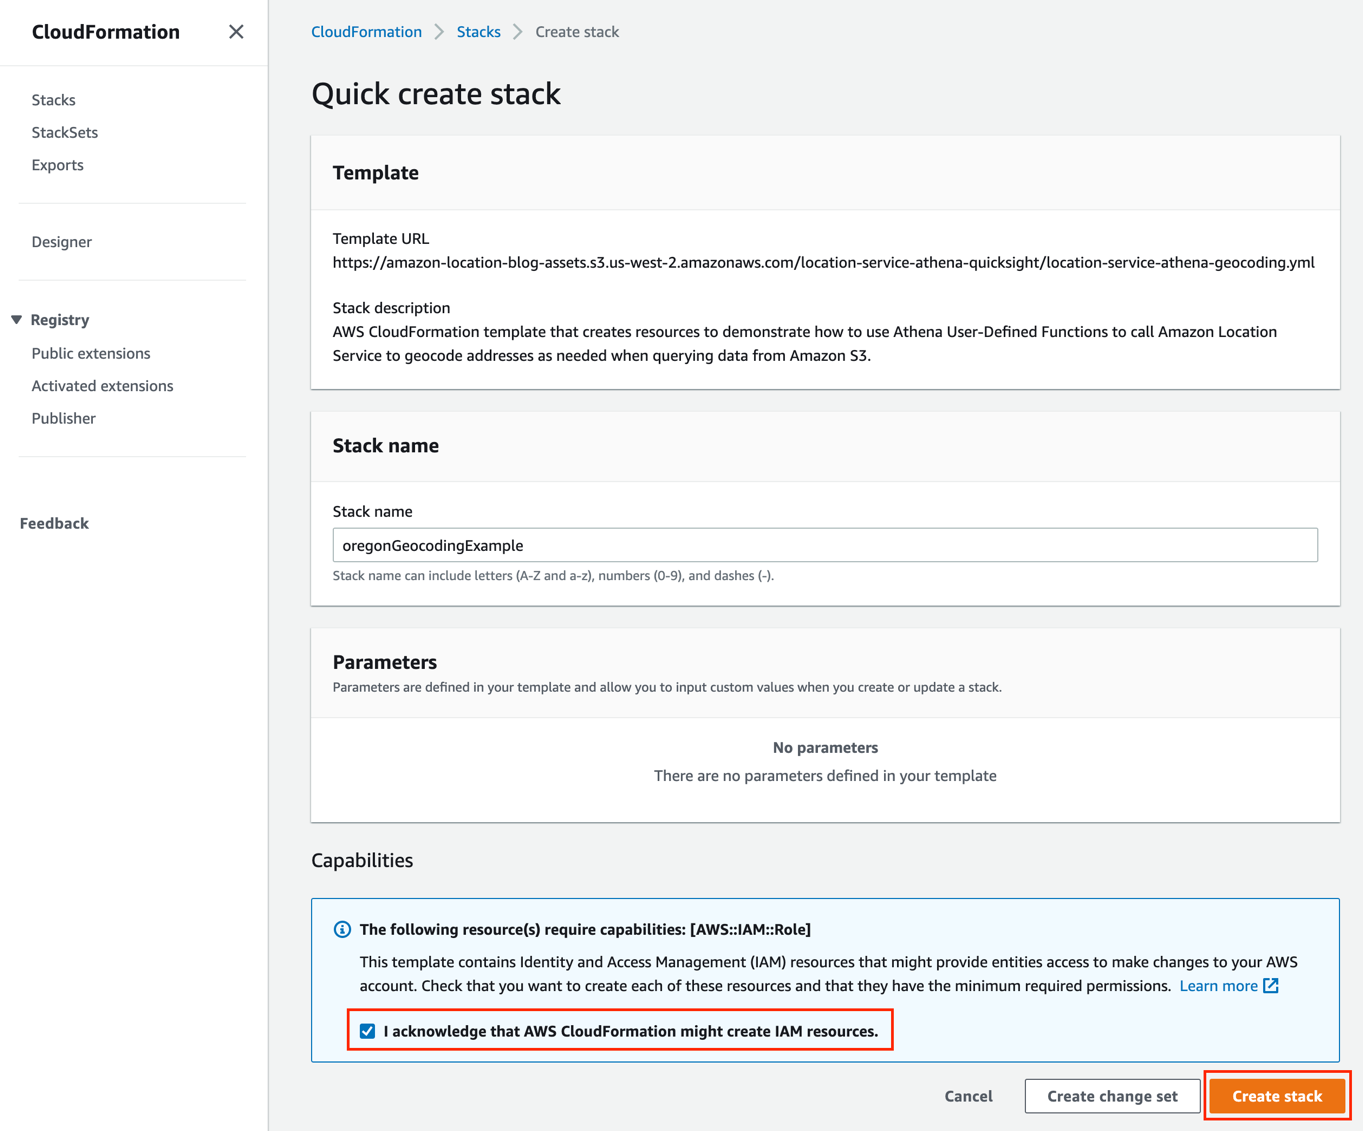This screenshot has width=1363, height=1131.
Task: Close the CloudFormation navigation sidebar
Action: coord(236,31)
